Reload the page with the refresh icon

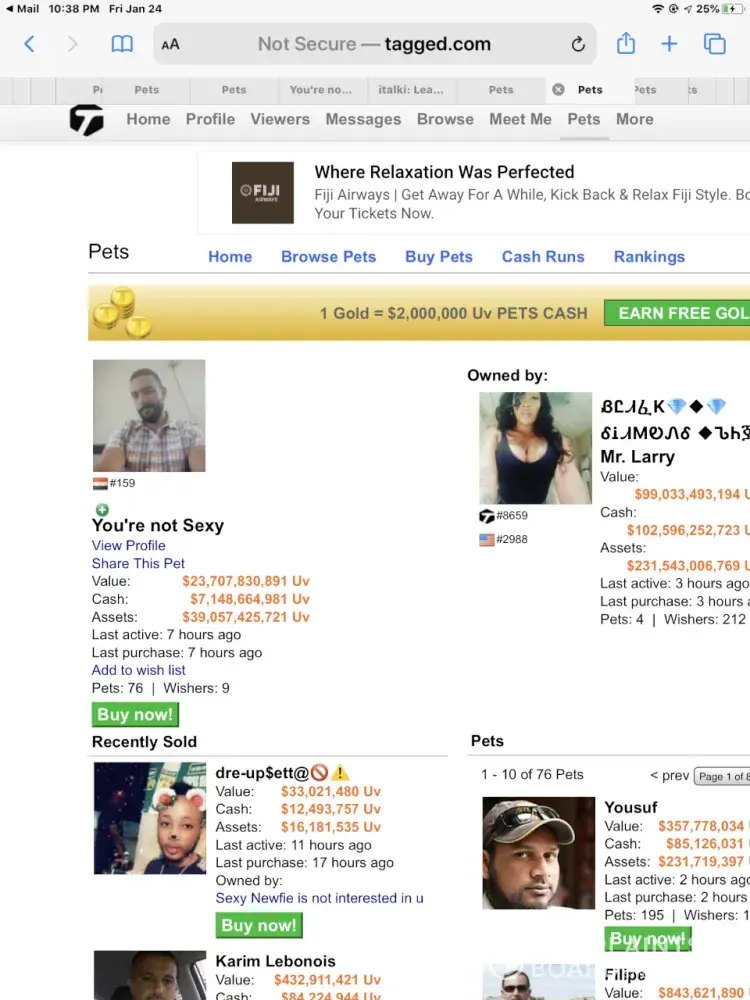[x=578, y=44]
